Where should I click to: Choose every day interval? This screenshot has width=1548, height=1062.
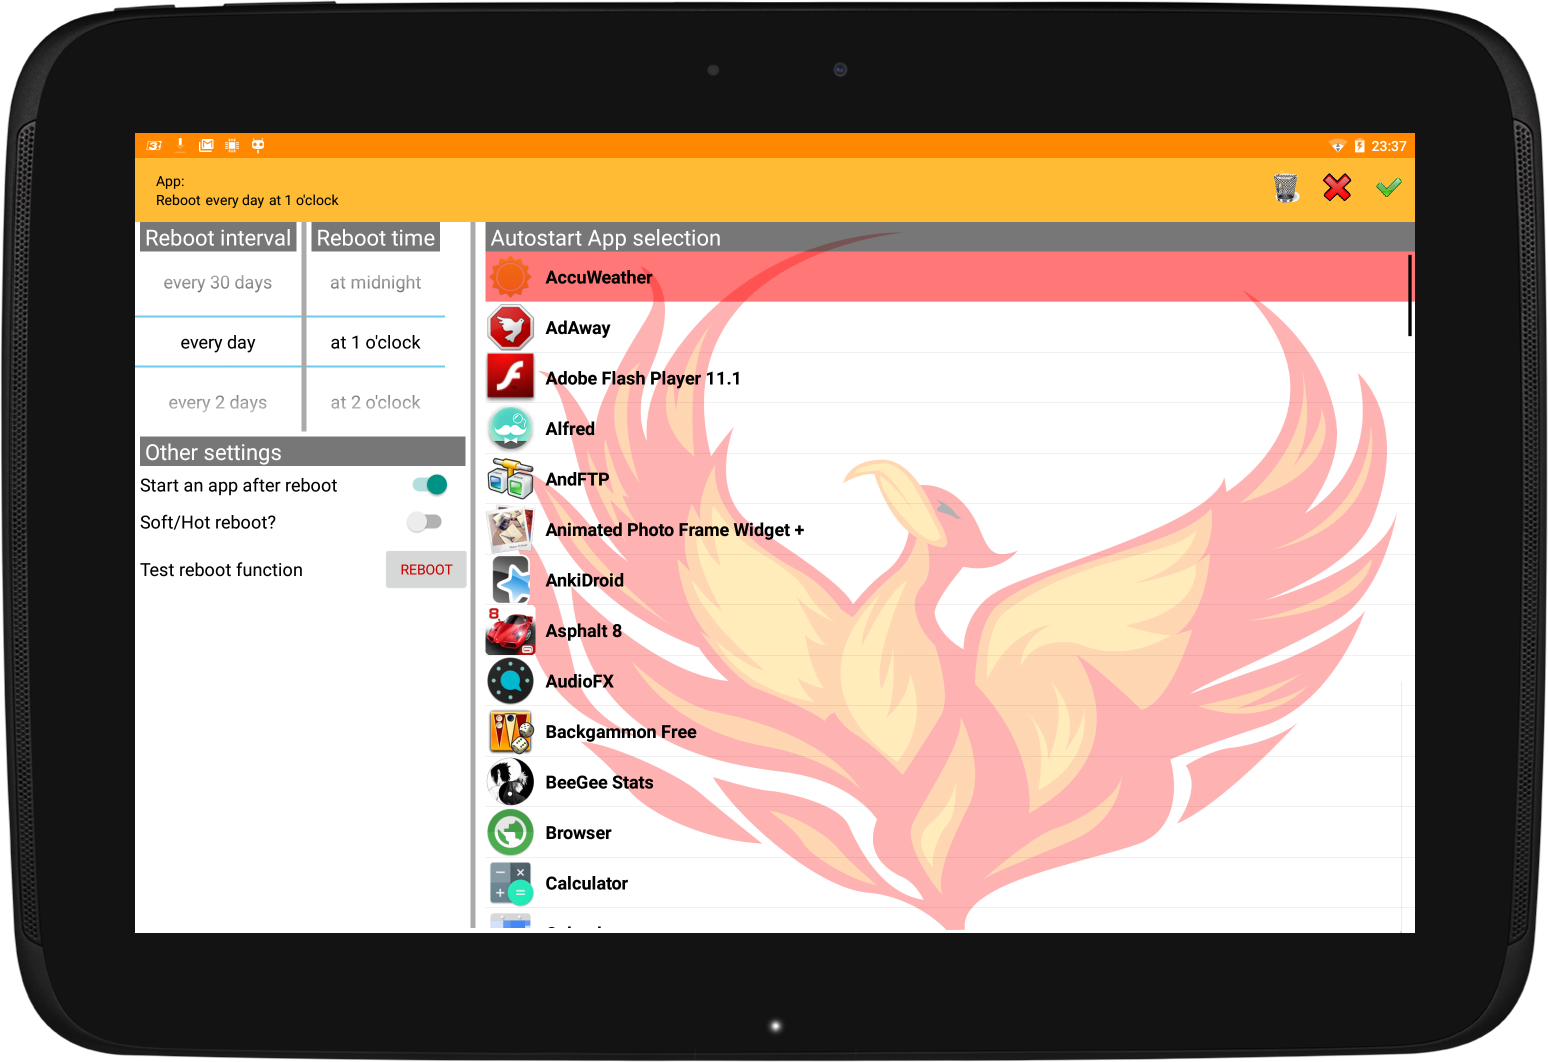pos(218,343)
